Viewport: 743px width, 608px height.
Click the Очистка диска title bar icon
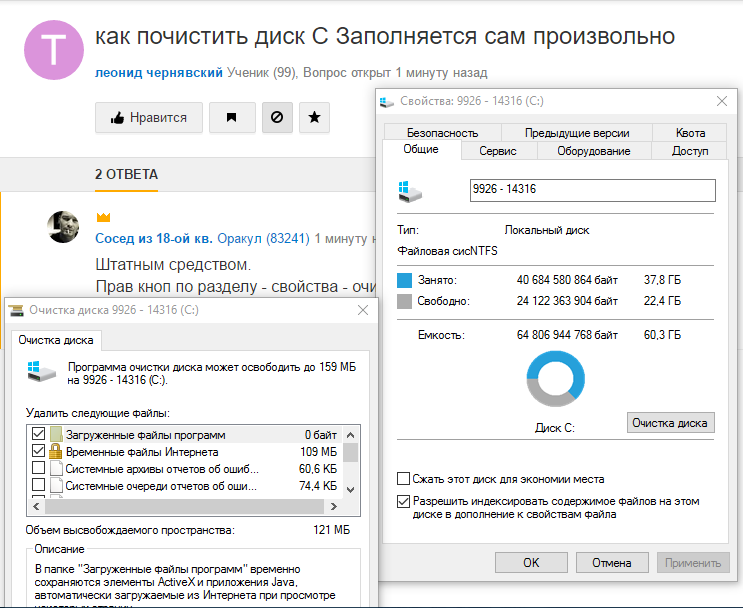tap(16, 310)
